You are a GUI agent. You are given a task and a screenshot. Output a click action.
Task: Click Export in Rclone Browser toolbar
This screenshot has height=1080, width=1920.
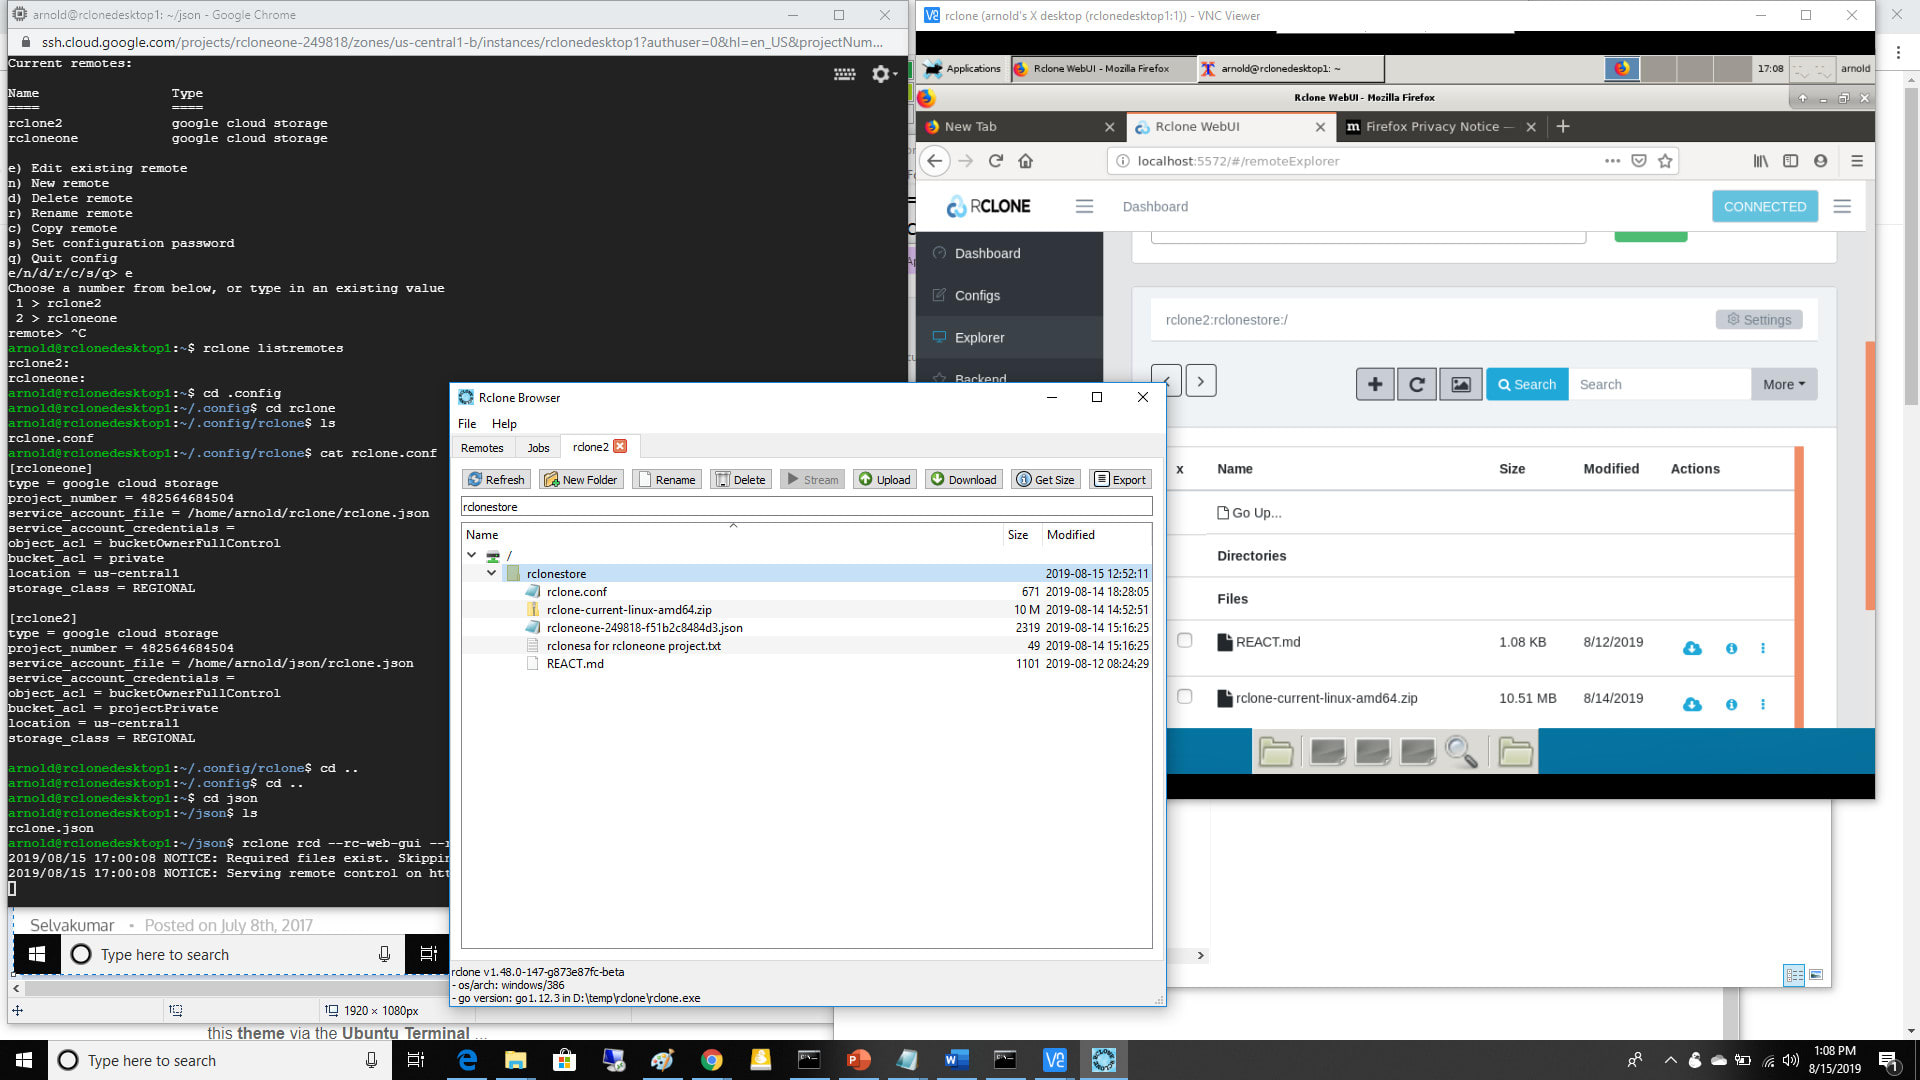coord(1120,480)
